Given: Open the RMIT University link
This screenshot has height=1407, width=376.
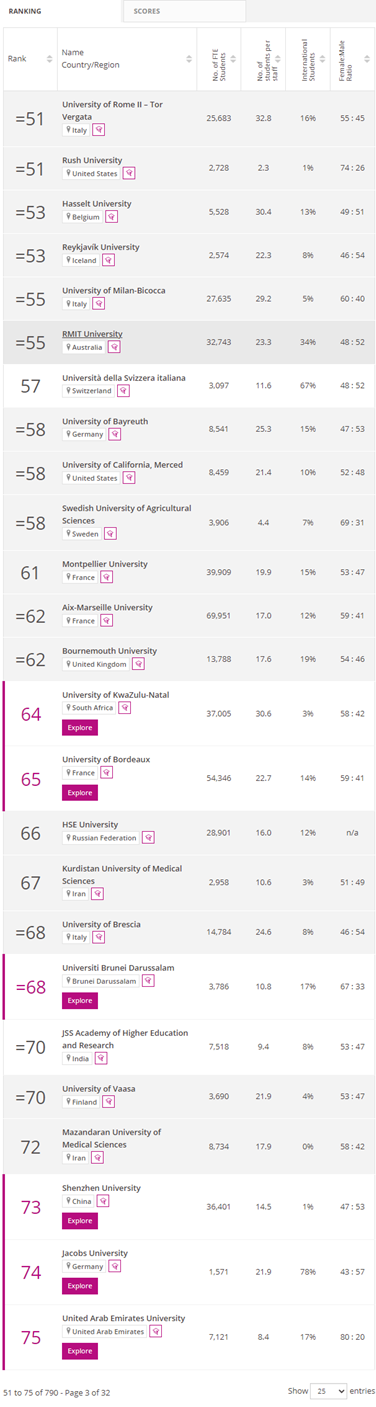Looking at the screenshot, I should (x=92, y=334).
